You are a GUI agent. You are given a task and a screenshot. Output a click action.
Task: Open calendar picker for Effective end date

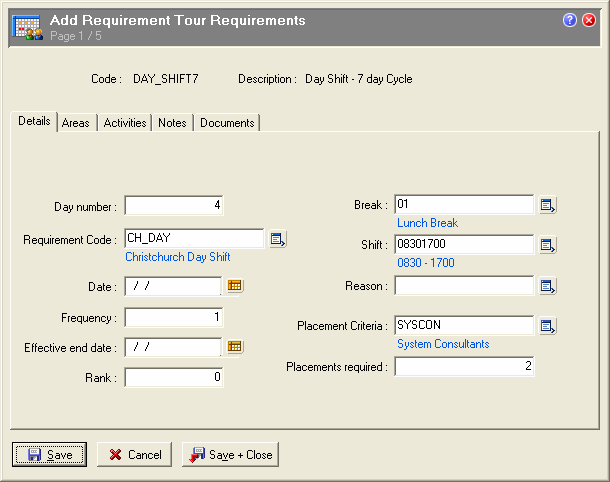click(235, 346)
